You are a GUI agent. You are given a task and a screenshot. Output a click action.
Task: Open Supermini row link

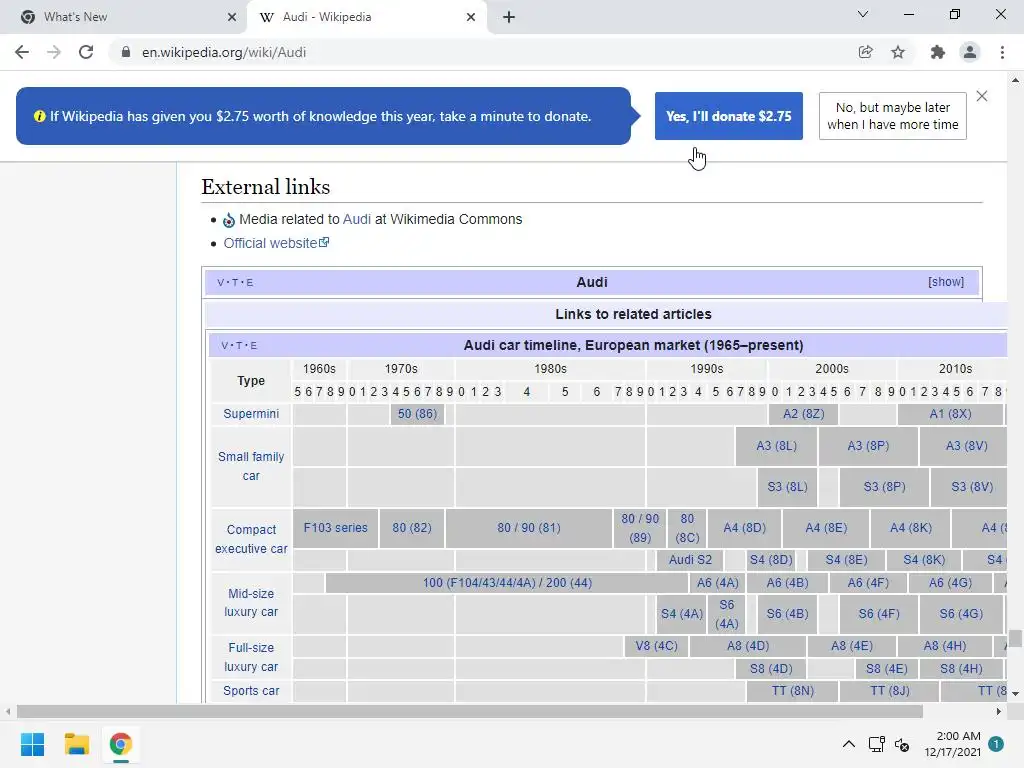(251, 414)
